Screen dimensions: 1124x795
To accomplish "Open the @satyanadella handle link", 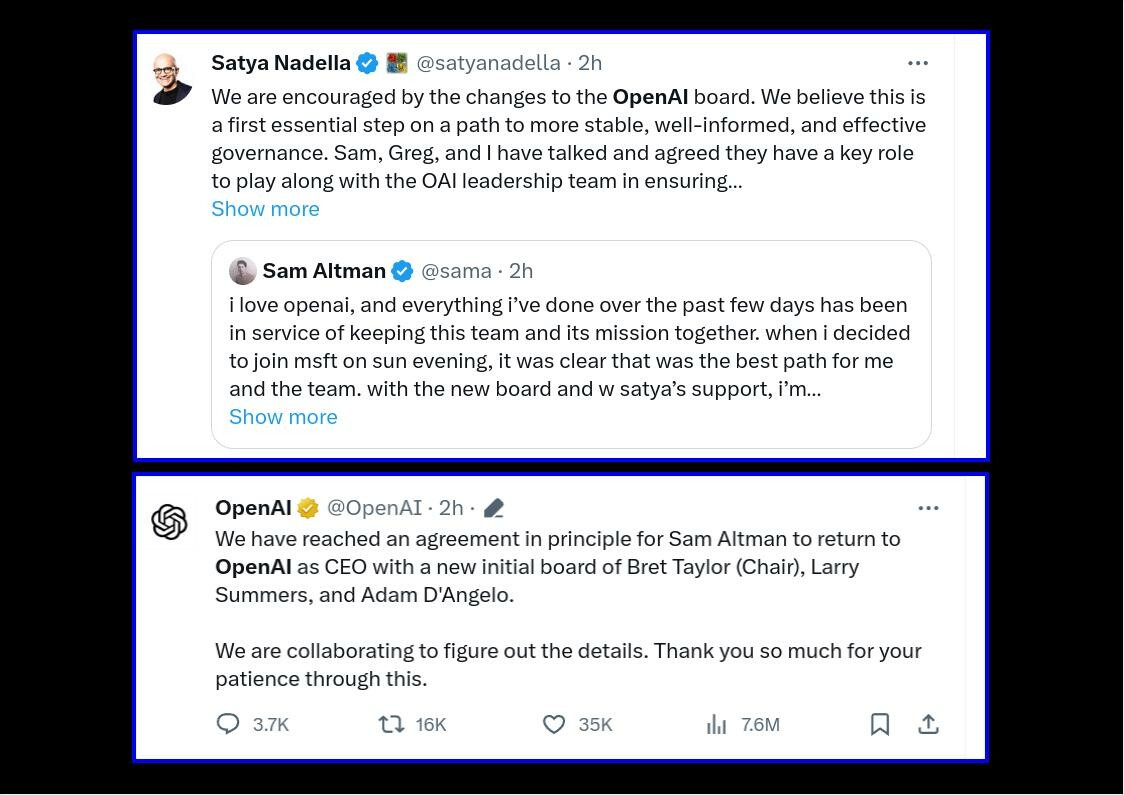I will (x=488, y=63).
